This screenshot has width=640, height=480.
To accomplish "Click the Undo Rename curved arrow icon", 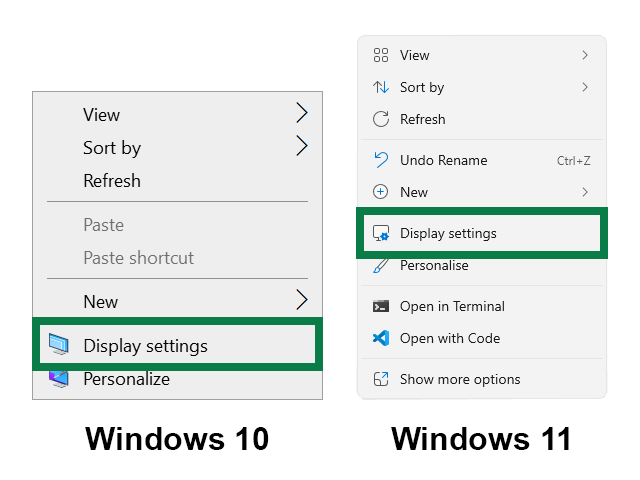I will 380,160.
